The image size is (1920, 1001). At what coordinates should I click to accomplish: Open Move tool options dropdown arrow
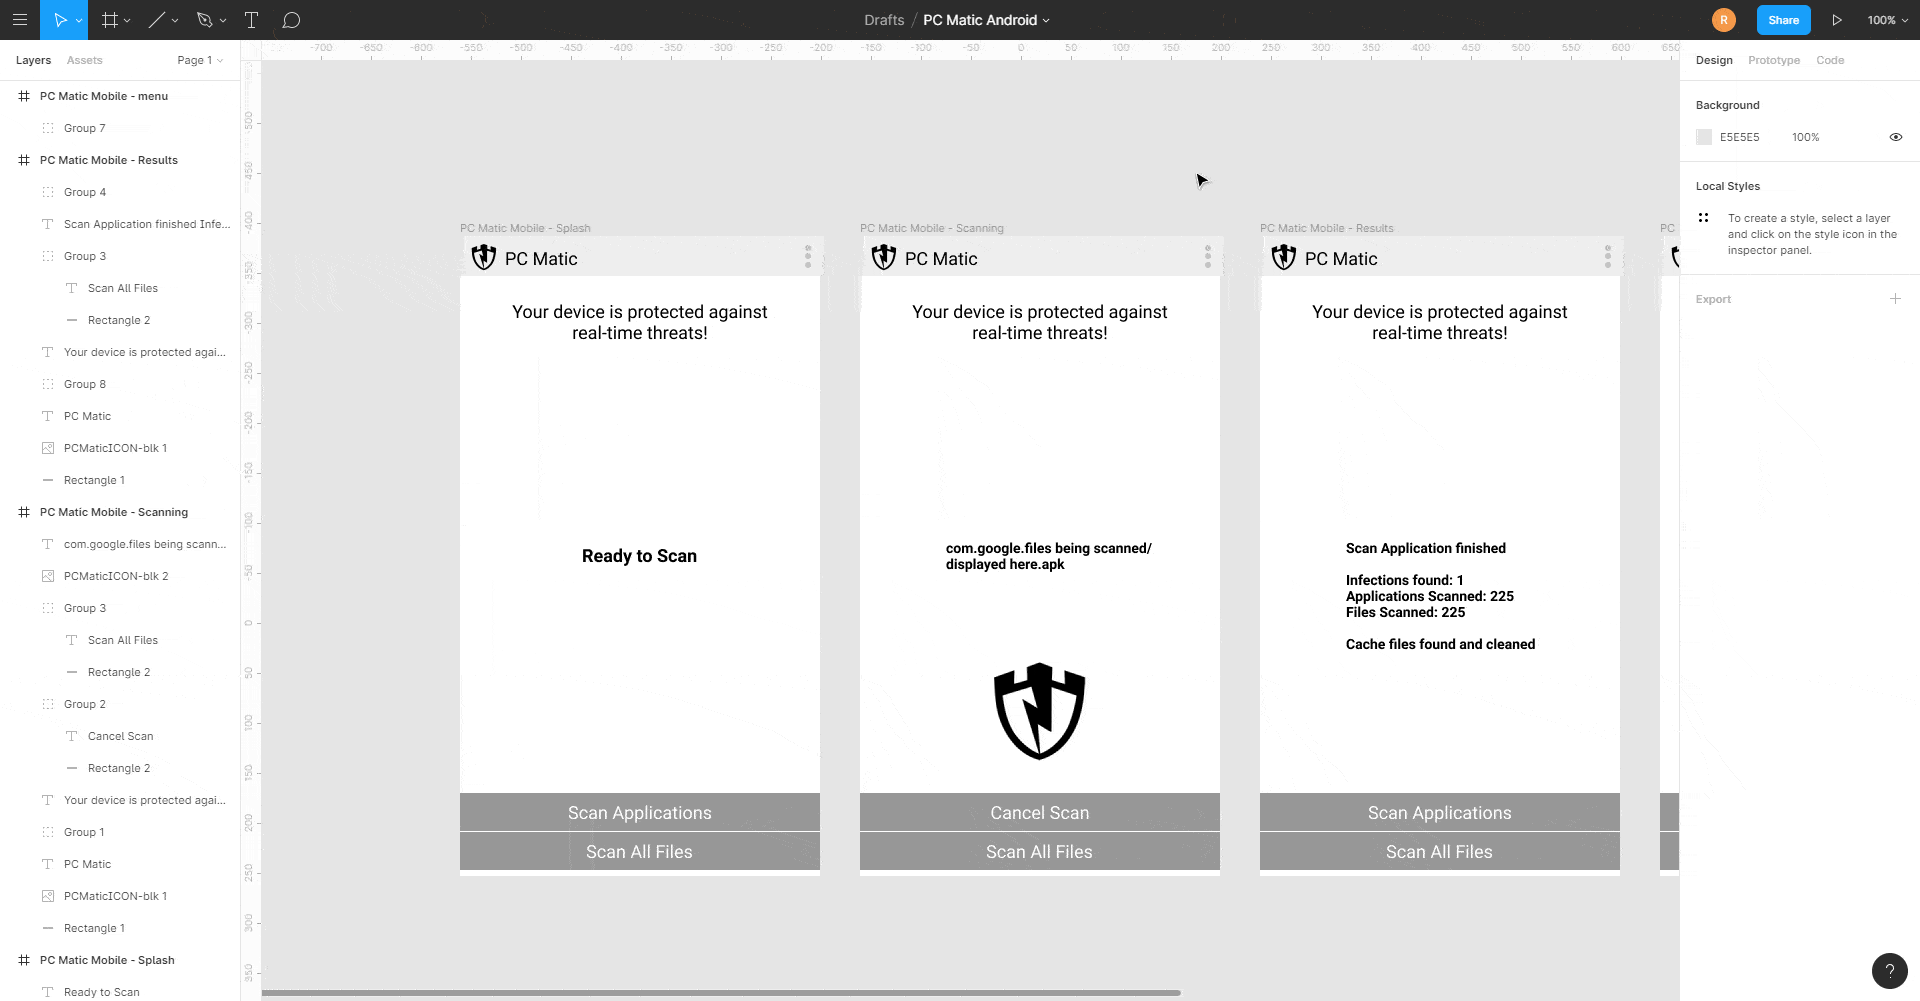coord(79,20)
